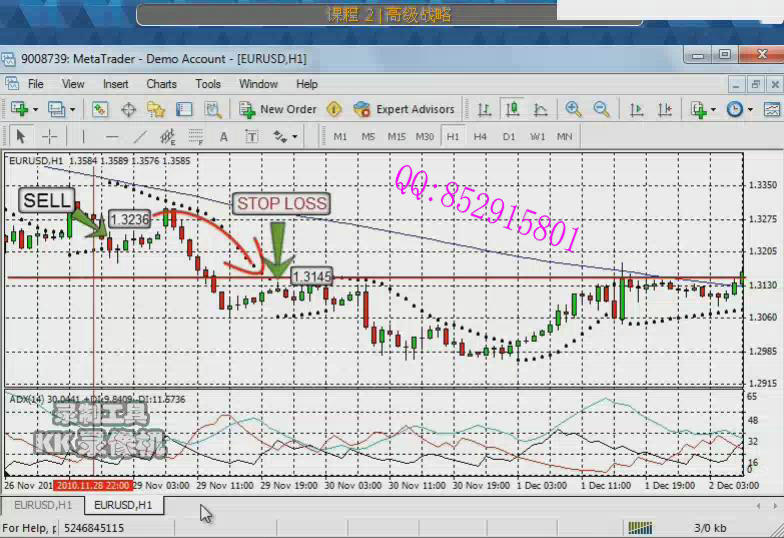Open the Charts menu
The image size is (784, 538).
[x=161, y=84]
